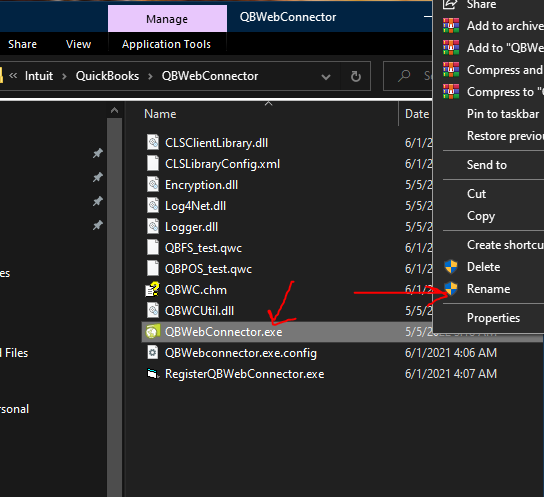
Task: Open the Application Tools tab
Action: pyautogui.click(x=167, y=44)
